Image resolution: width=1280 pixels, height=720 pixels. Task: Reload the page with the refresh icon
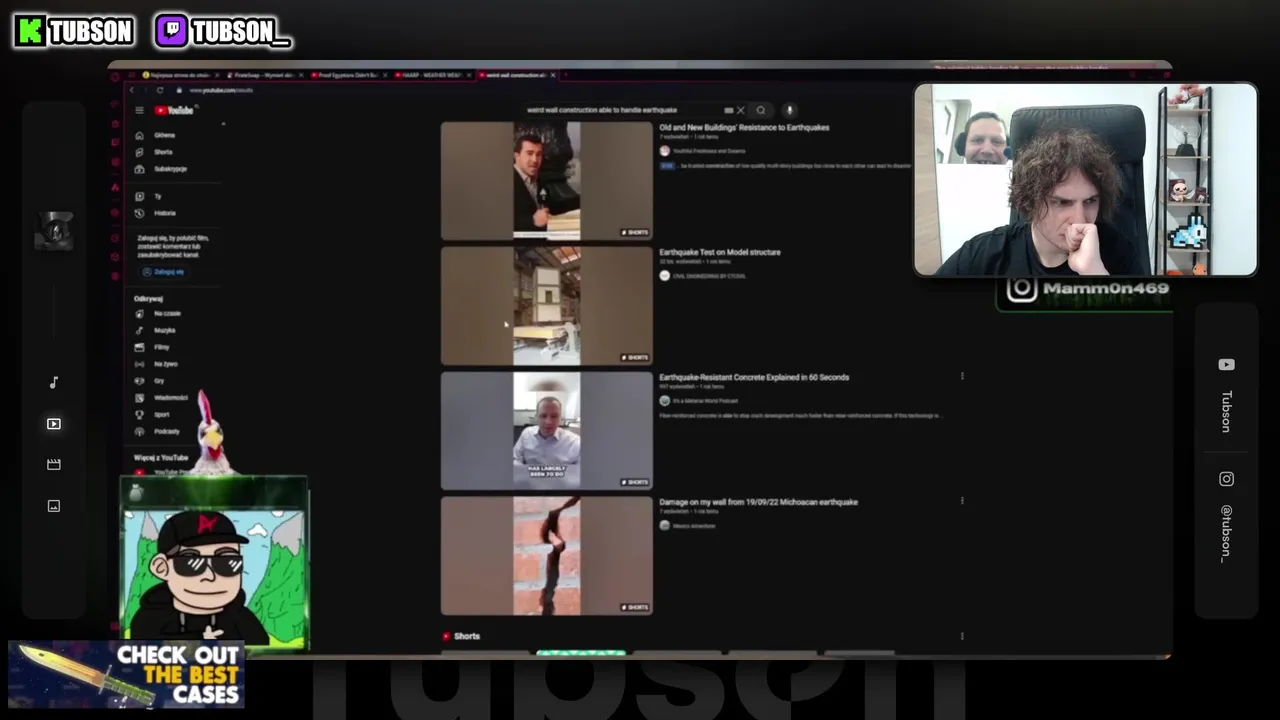pyautogui.click(x=160, y=90)
